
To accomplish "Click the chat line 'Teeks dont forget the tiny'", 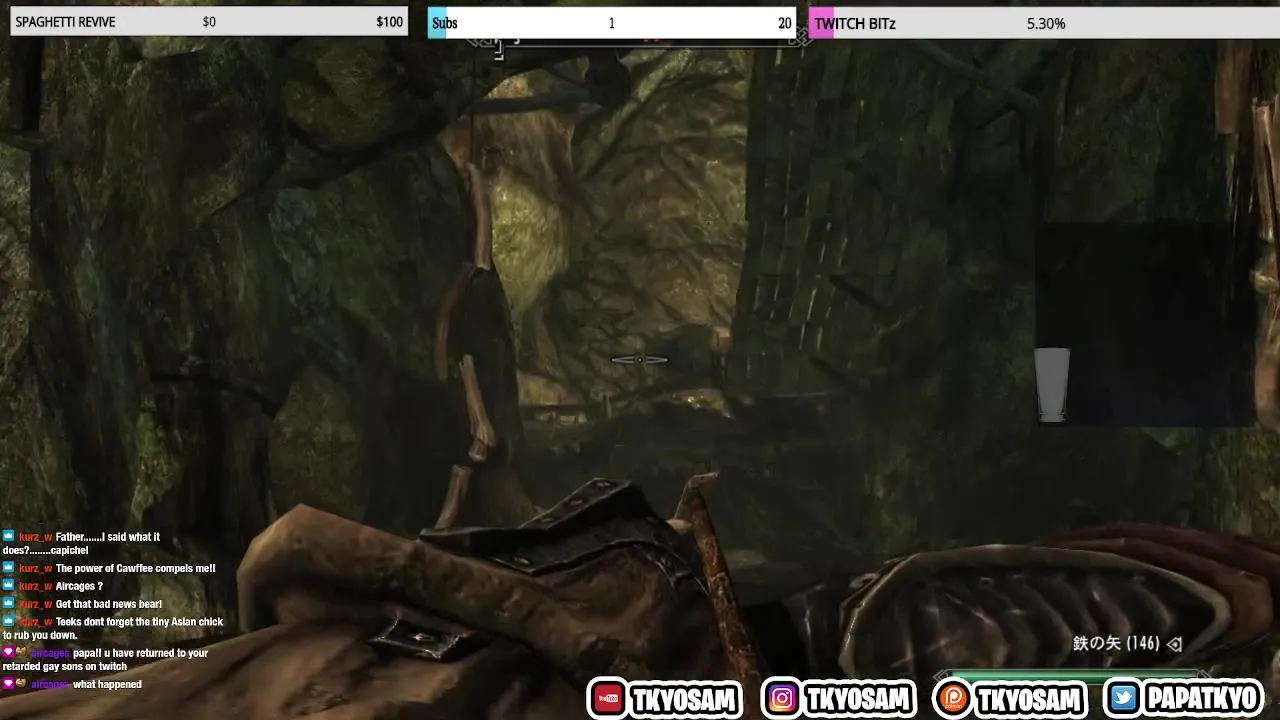I will point(139,622).
